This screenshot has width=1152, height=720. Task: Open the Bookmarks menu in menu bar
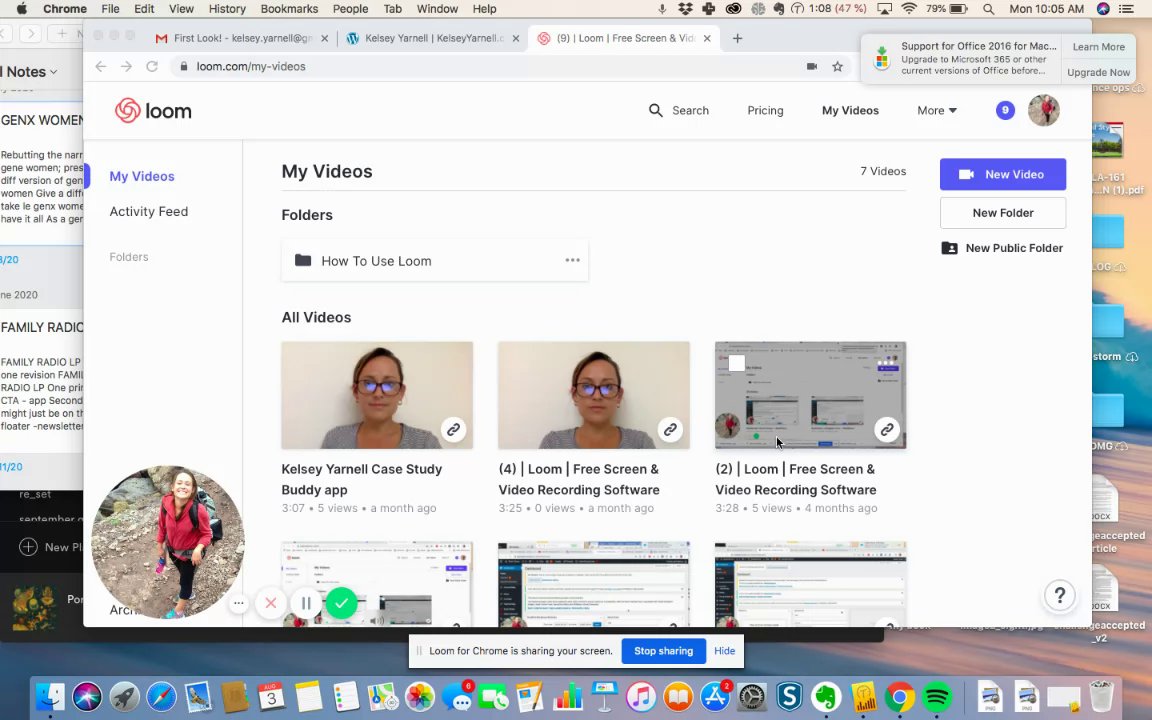pos(289,9)
